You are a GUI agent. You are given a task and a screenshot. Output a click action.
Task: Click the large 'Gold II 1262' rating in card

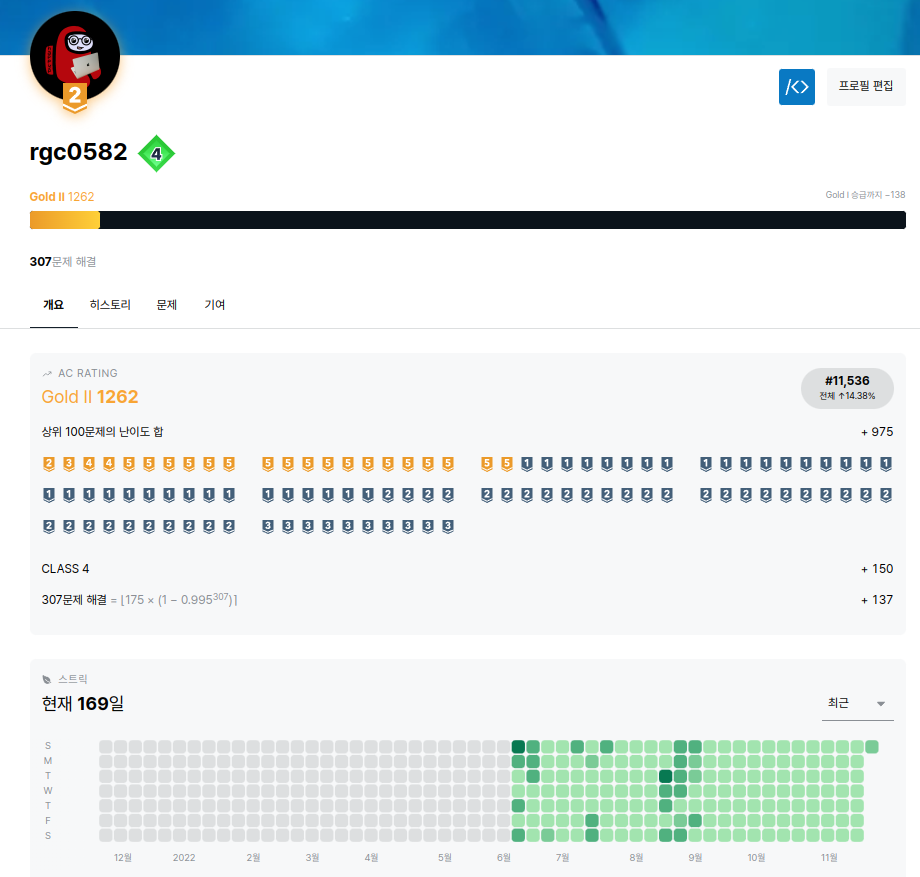point(90,397)
